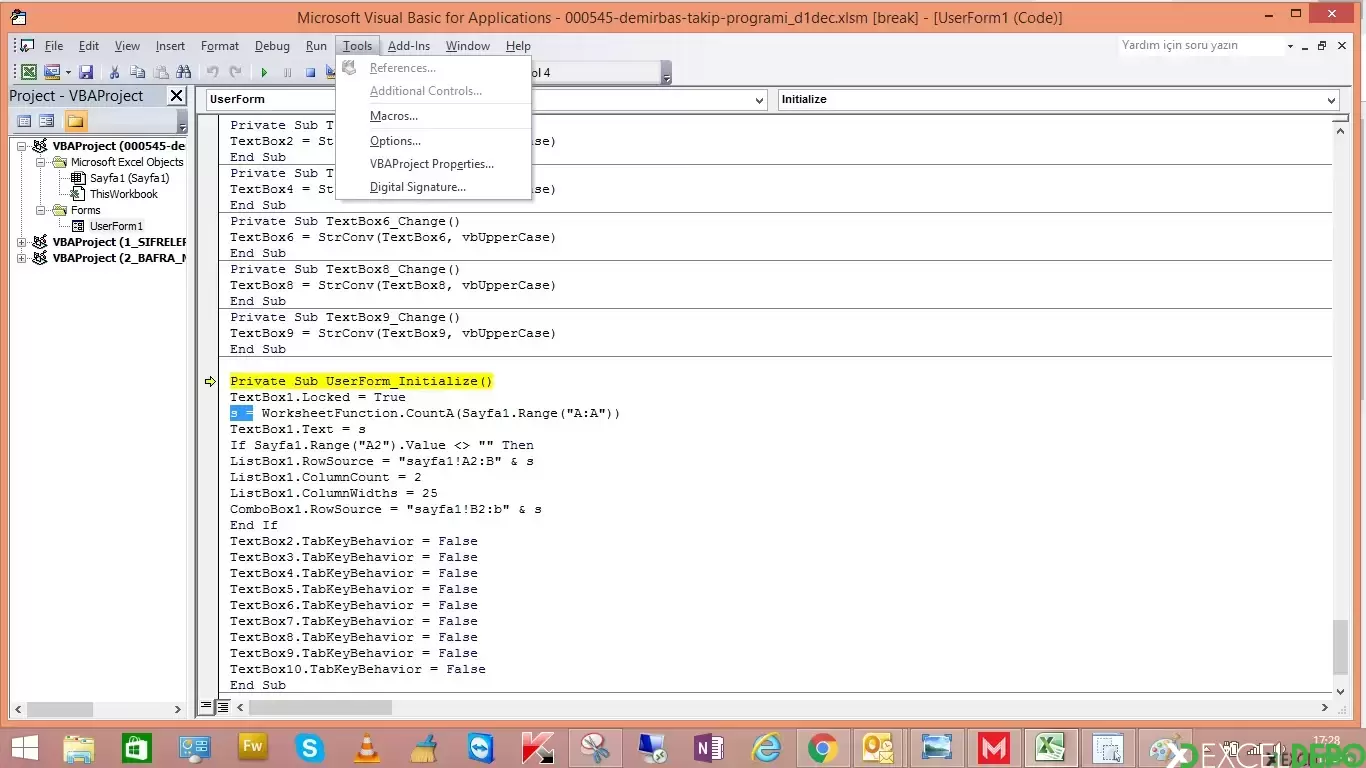Collapse VBAProject (000545-de tree node

[22, 146]
